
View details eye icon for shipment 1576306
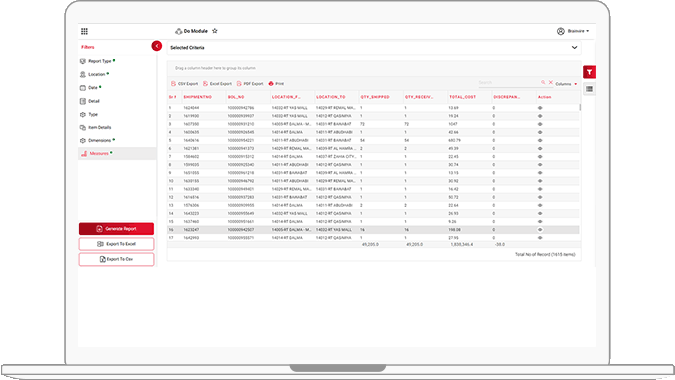click(540, 206)
